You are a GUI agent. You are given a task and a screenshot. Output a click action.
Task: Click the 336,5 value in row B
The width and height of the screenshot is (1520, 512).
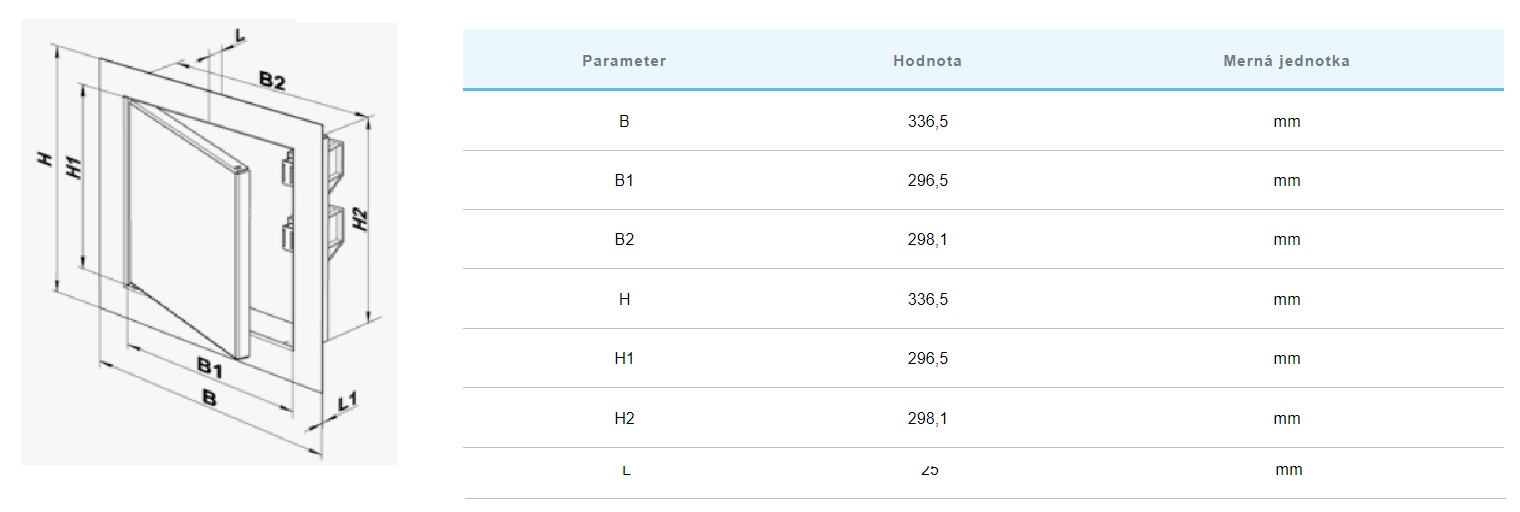pyautogui.click(x=927, y=122)
